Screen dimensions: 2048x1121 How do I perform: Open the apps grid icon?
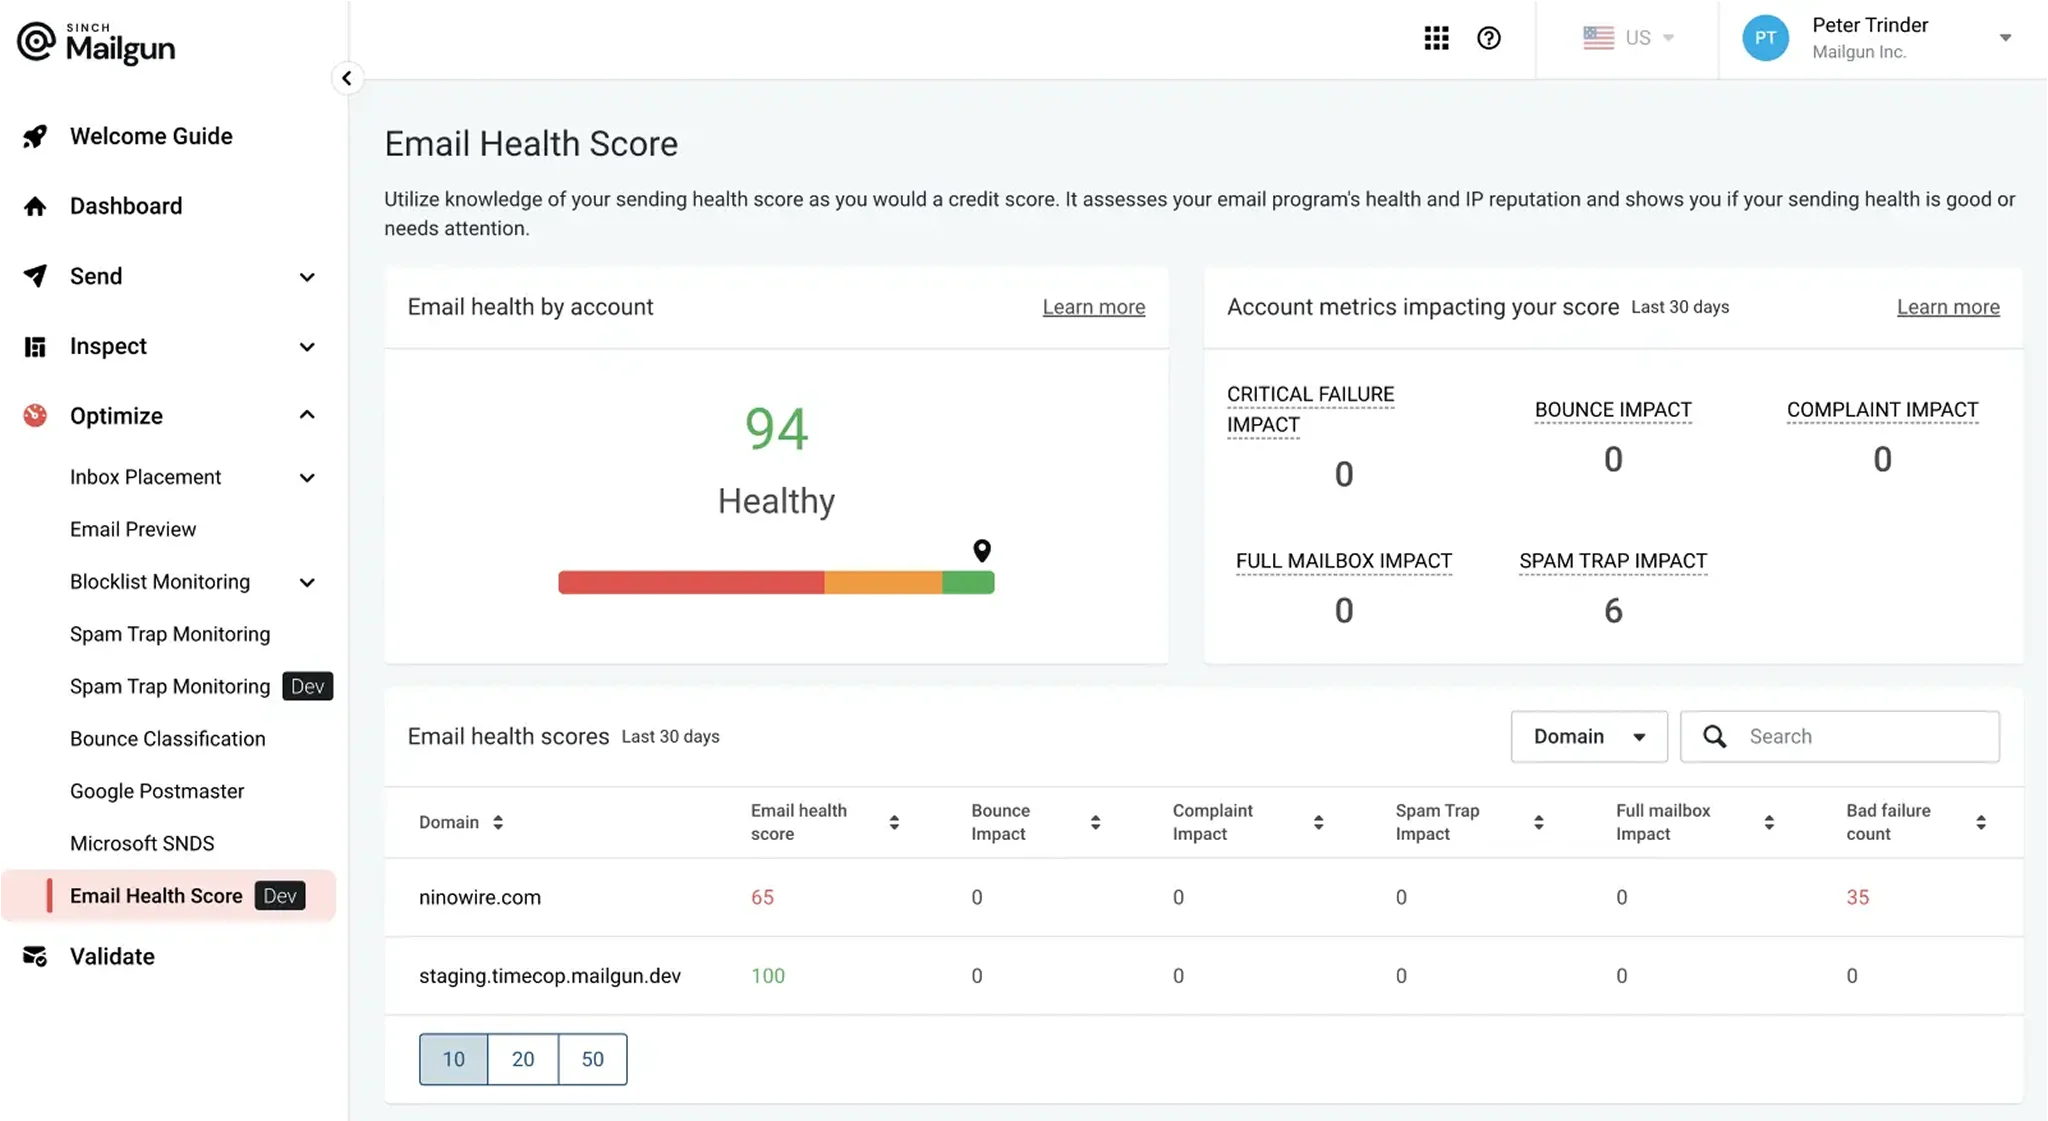(1436, 38)
